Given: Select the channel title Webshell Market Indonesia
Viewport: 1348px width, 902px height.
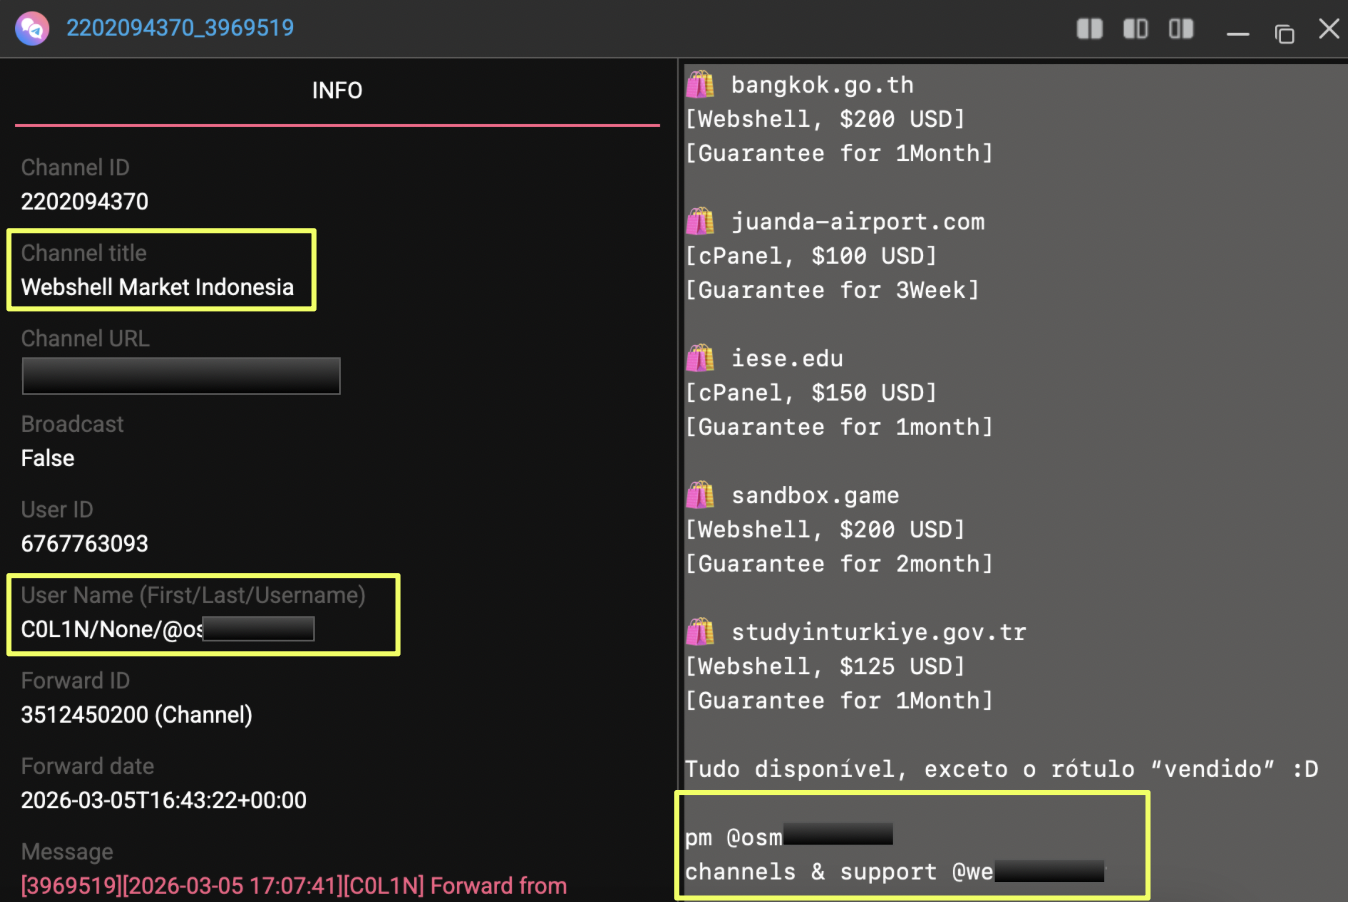Looking at the screenshot, I should coord(158,288).
